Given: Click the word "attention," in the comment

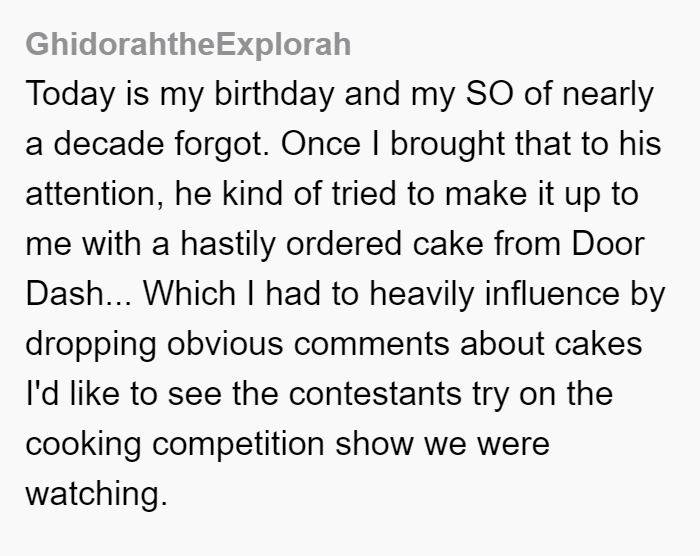Looking at the screenshot, I should pos(95,195).
